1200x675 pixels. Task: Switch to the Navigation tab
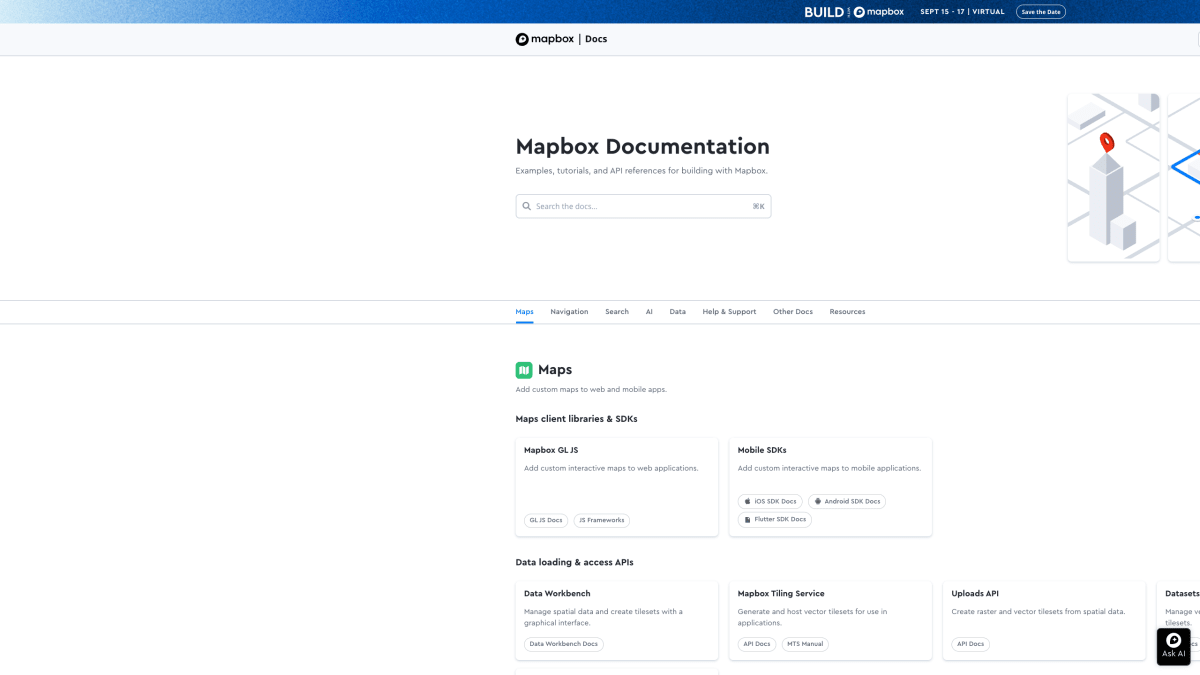coord(569,312)
